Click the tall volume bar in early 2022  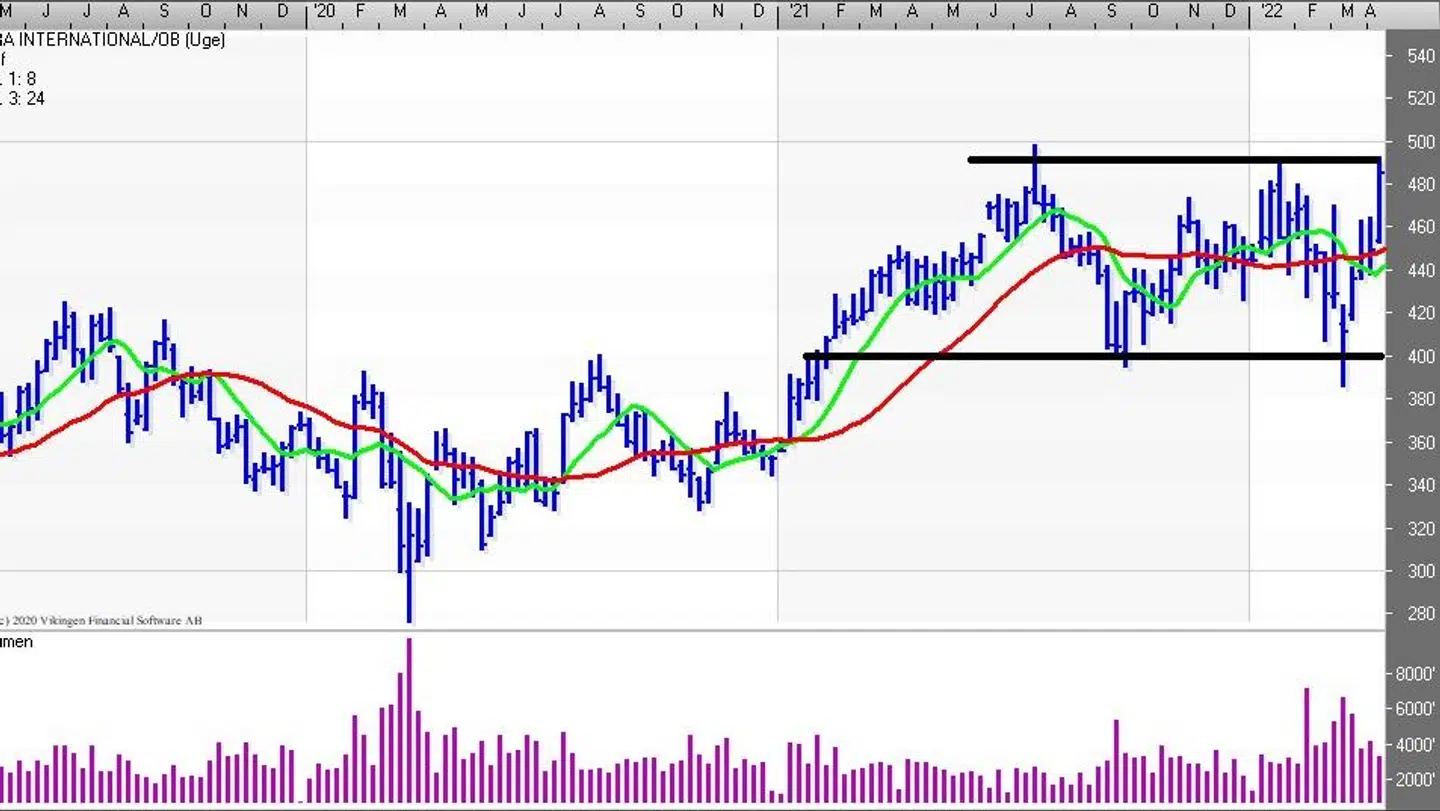pos(1306,745)
